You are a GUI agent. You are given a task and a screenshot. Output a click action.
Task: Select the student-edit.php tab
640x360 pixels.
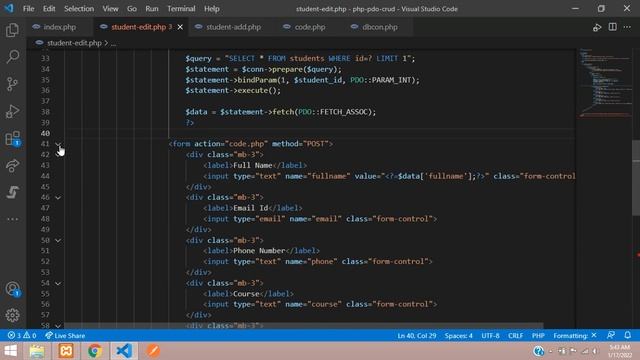pyautogui.click(x=138, y=27)
